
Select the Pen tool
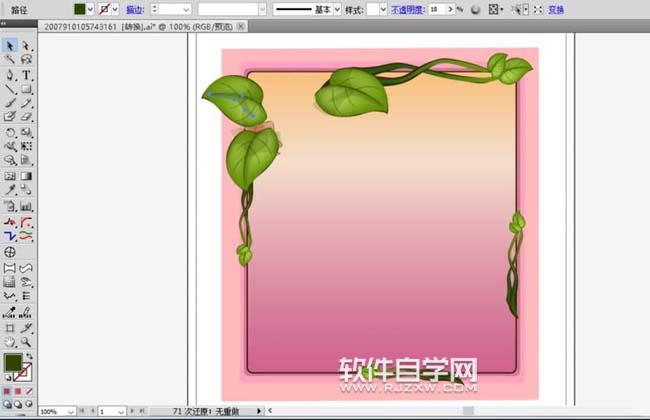(10, 75)
